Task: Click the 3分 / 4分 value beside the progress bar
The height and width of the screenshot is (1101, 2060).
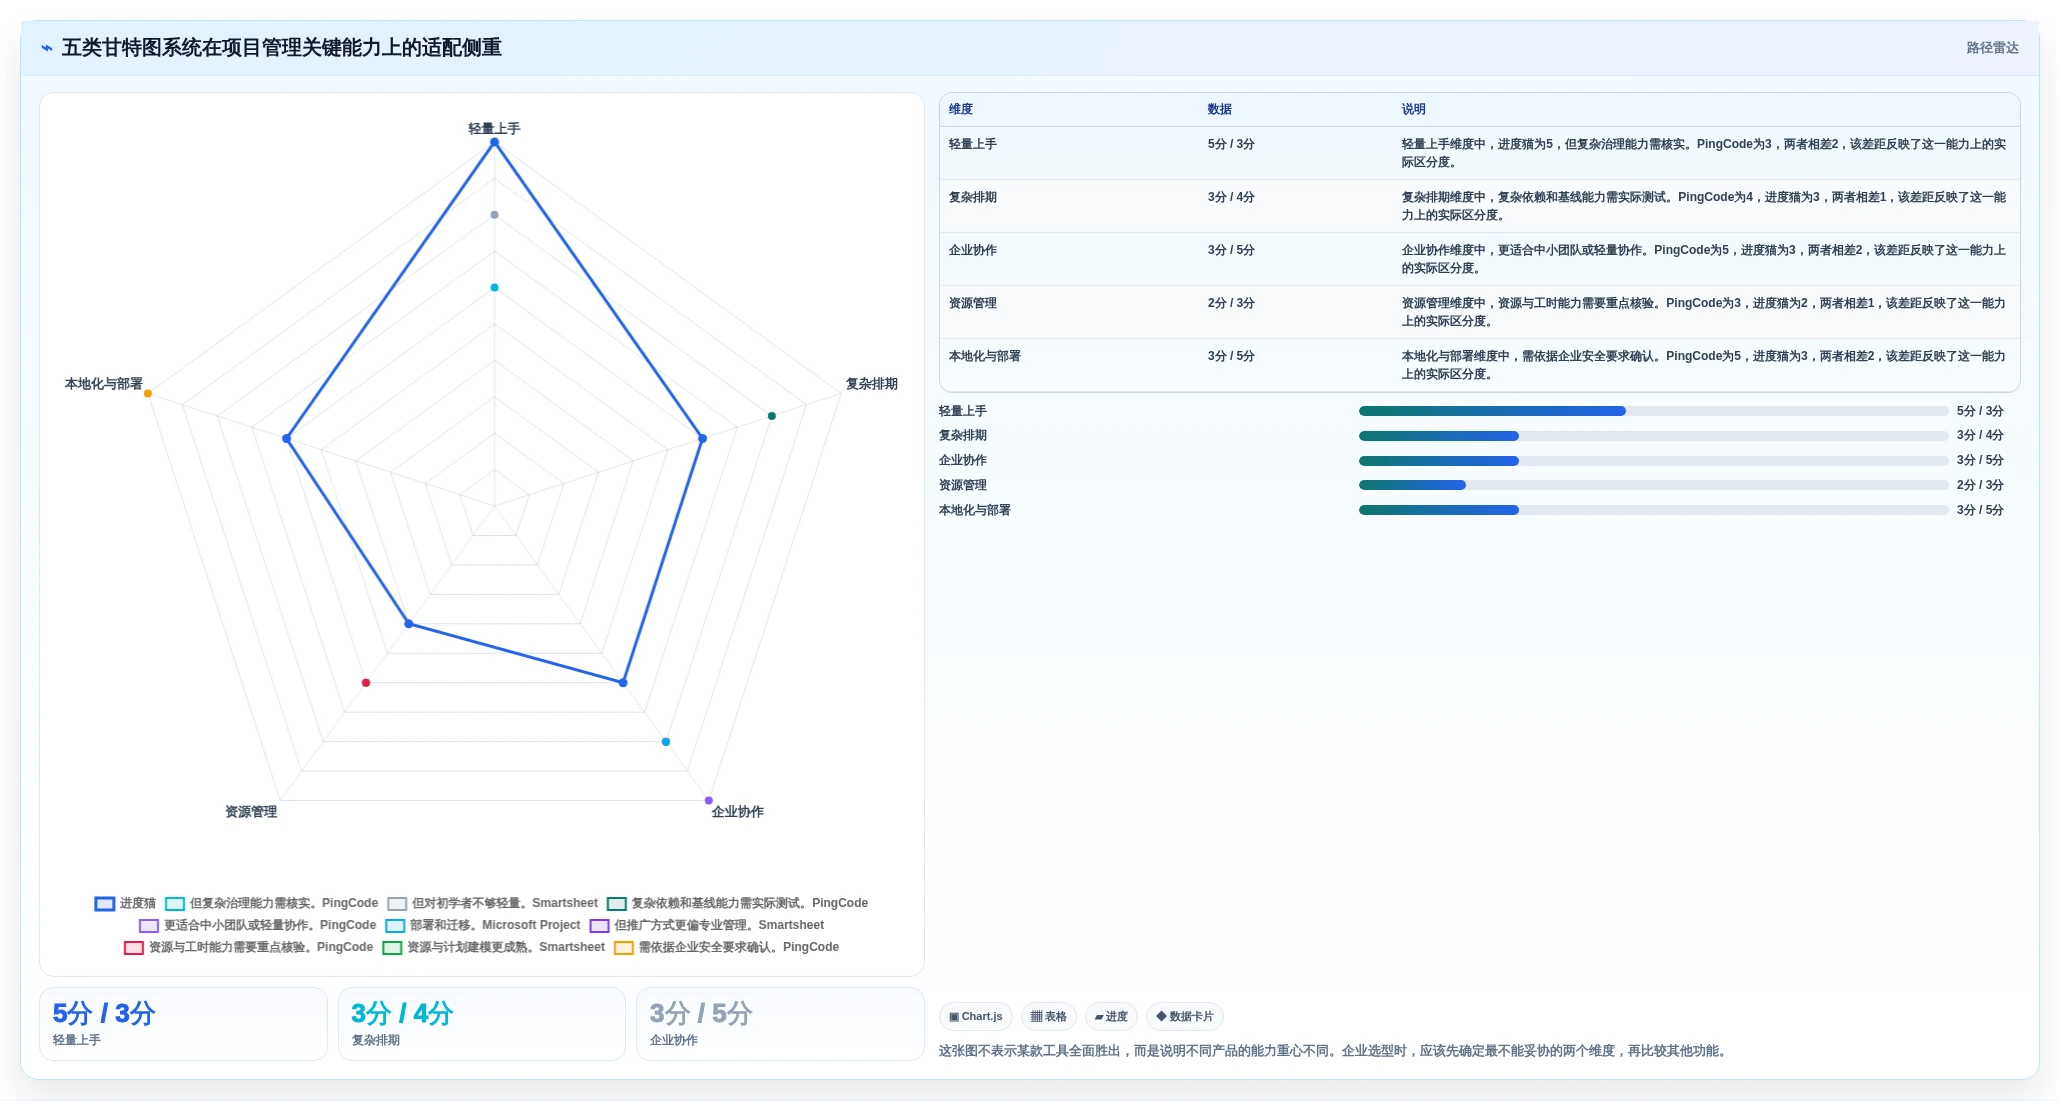Action: click(1980, 435)
